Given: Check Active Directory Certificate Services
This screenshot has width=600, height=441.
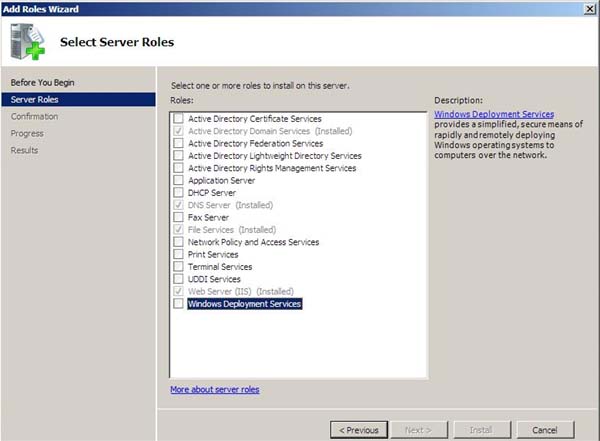Looking at the screenshot, I should (178, 118).
